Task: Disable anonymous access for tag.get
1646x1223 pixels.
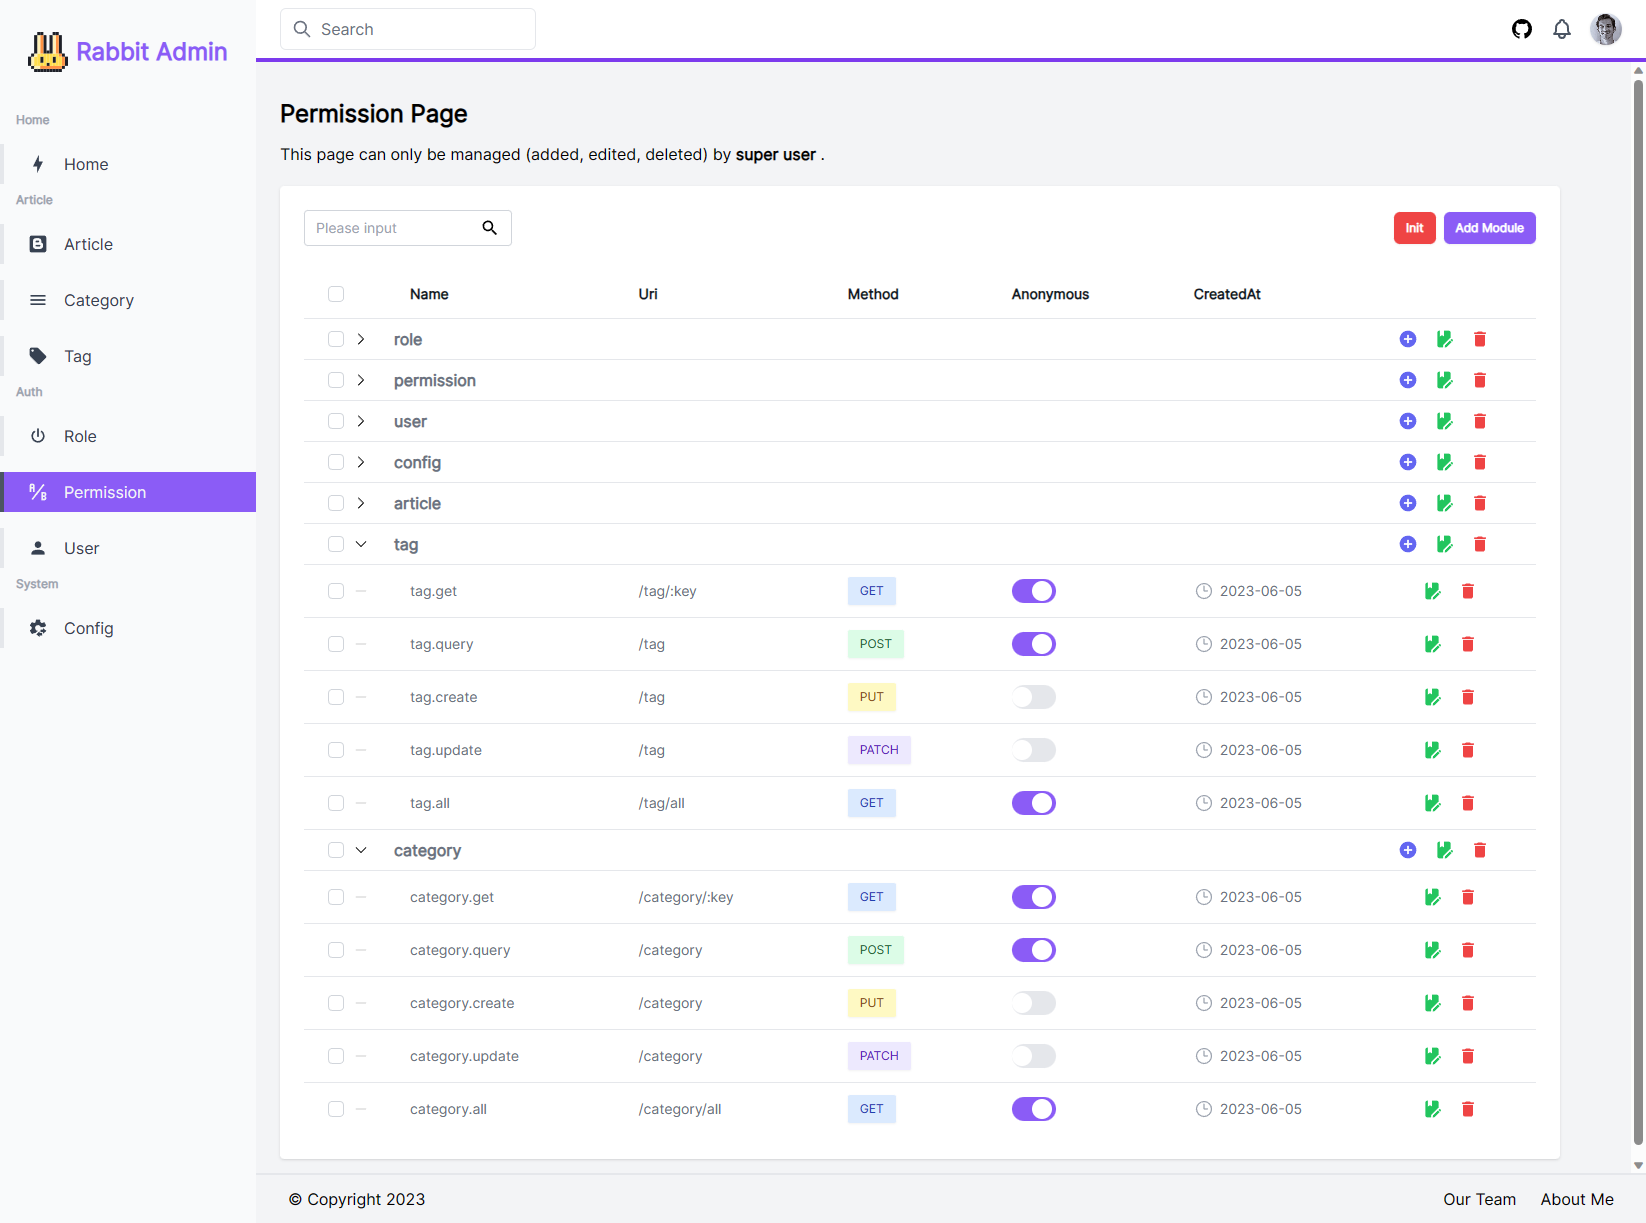Action: 1034,591
